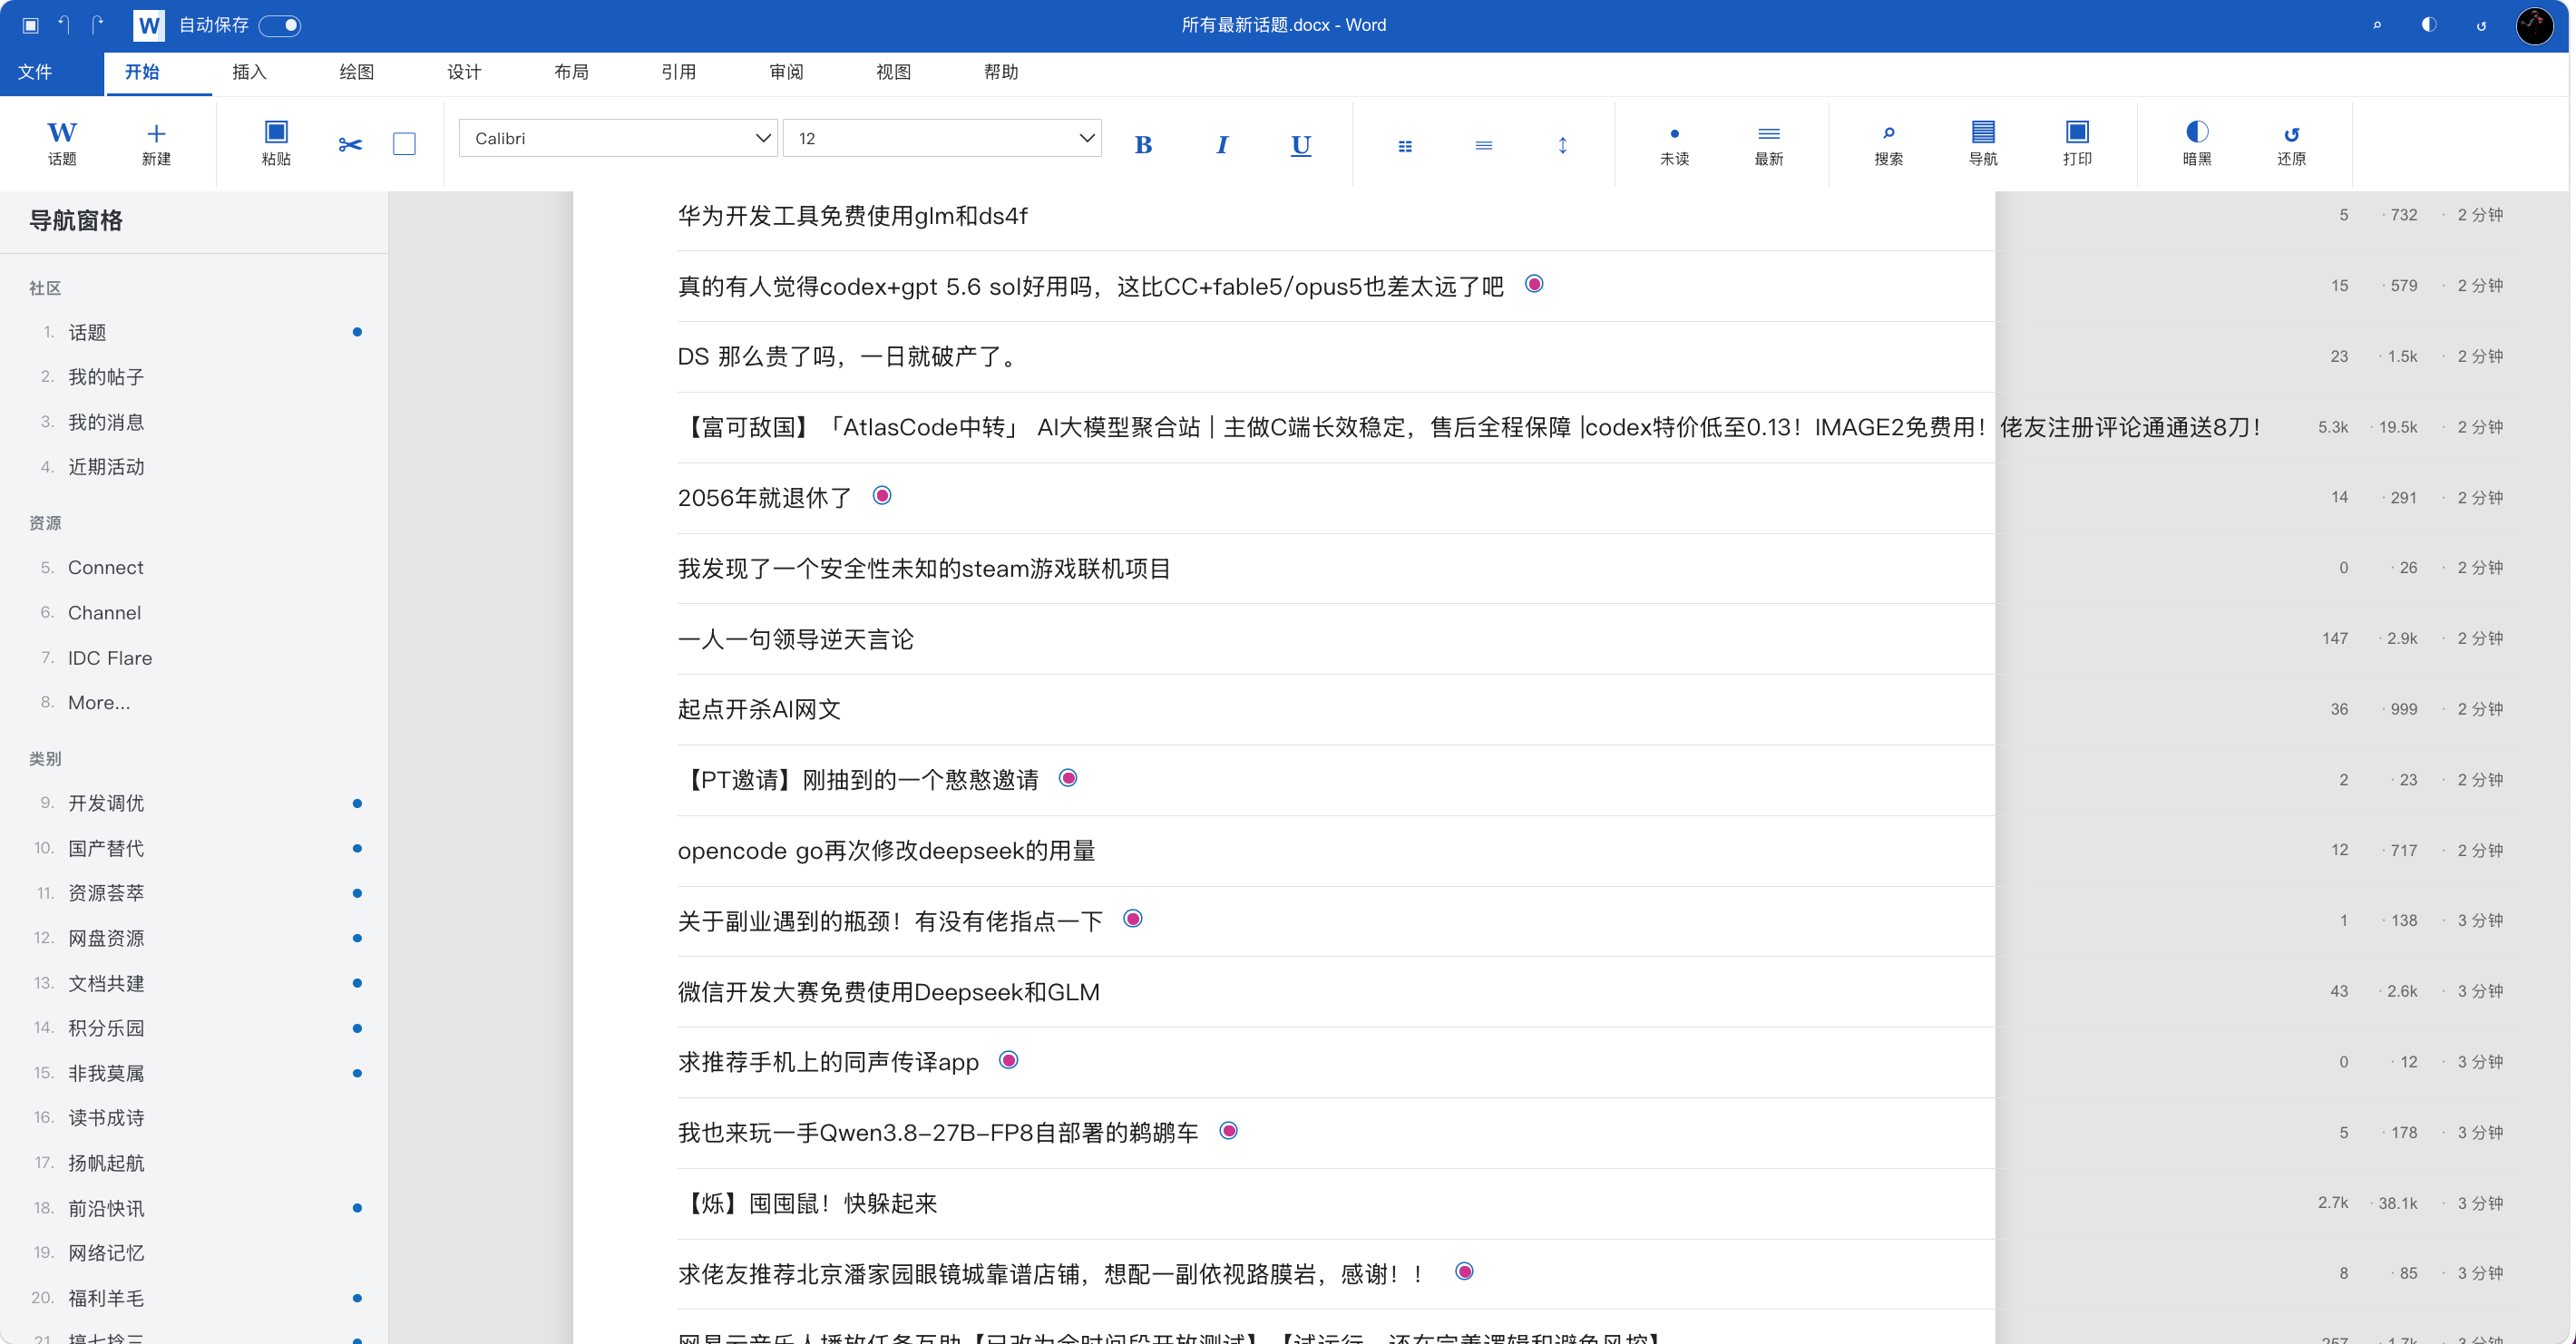Open the Calibri font name dropdown
This screenshot has width=2576, height=1344.
pos(618,138)
